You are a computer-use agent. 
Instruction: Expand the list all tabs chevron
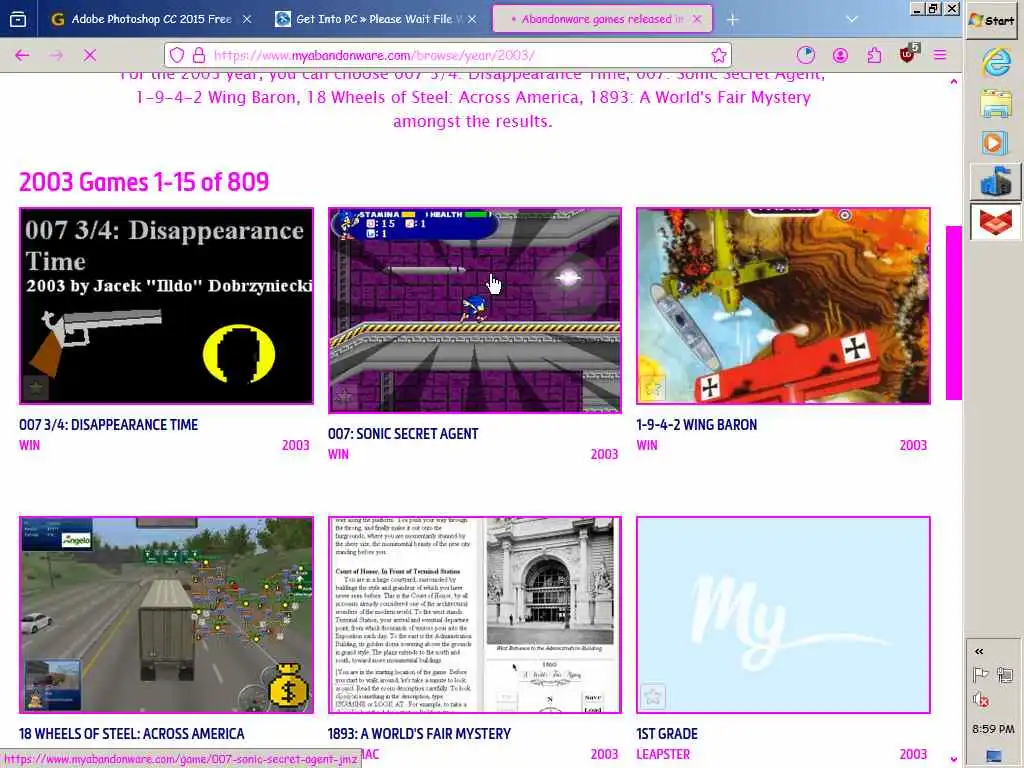click(x=852, y=20)
